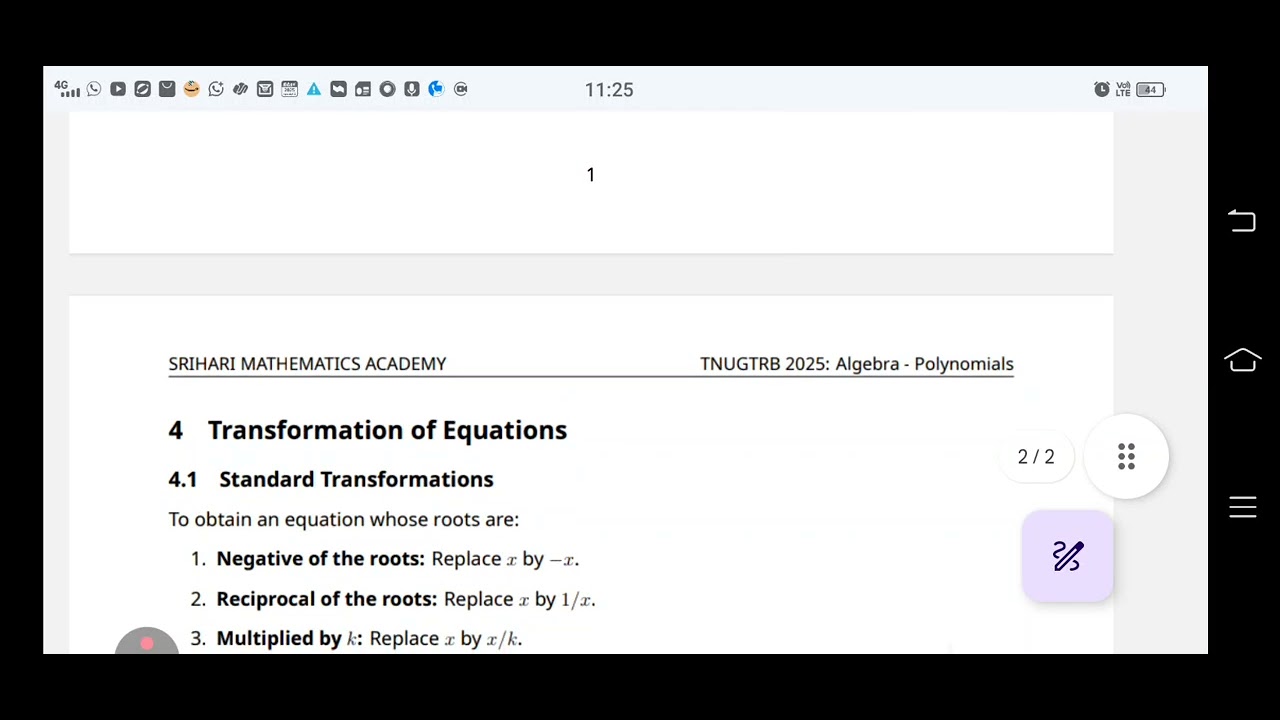Tap the alarm clock status icon

click(x=1101, y=89)
